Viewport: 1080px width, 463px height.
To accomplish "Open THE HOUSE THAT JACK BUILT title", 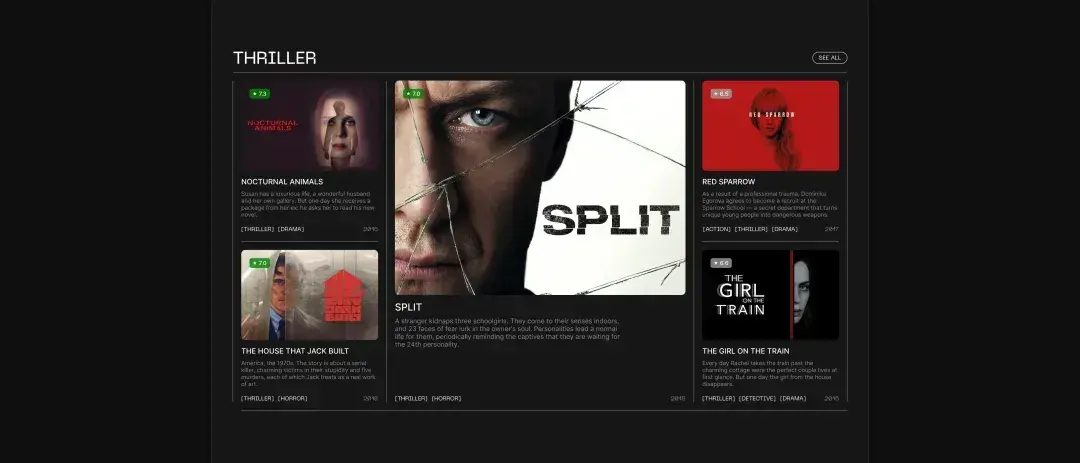I will (x=295, y=351).
